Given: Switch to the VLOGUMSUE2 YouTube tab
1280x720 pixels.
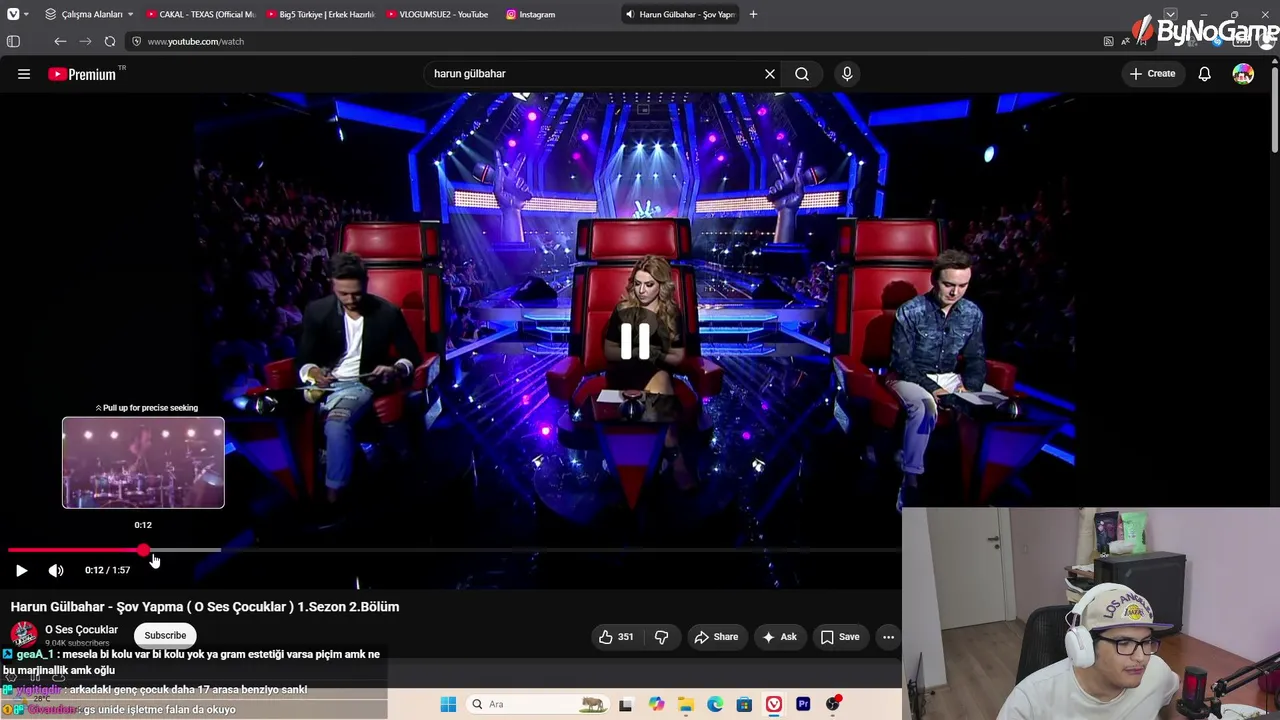Looking at the screenshot, I should point(439,14).
